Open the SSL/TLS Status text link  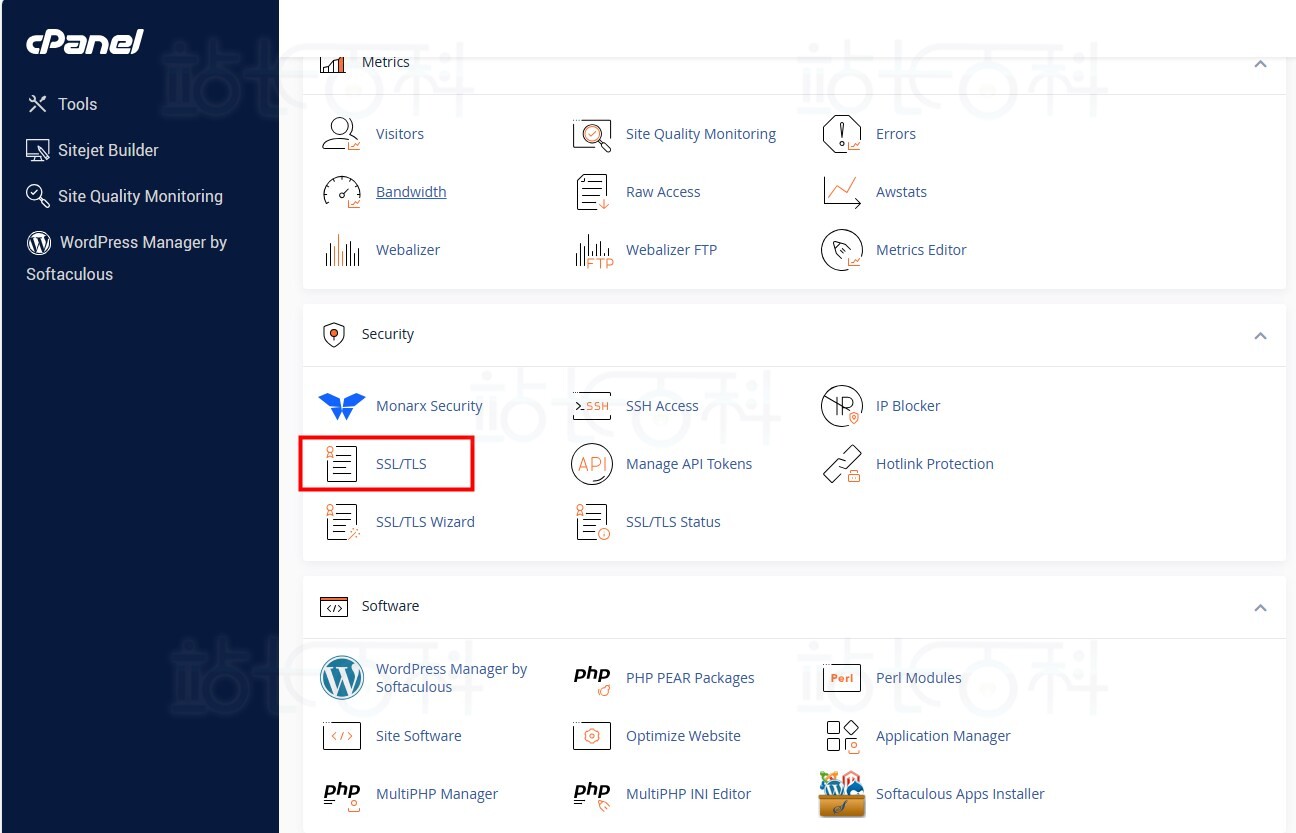click(673, 522)
